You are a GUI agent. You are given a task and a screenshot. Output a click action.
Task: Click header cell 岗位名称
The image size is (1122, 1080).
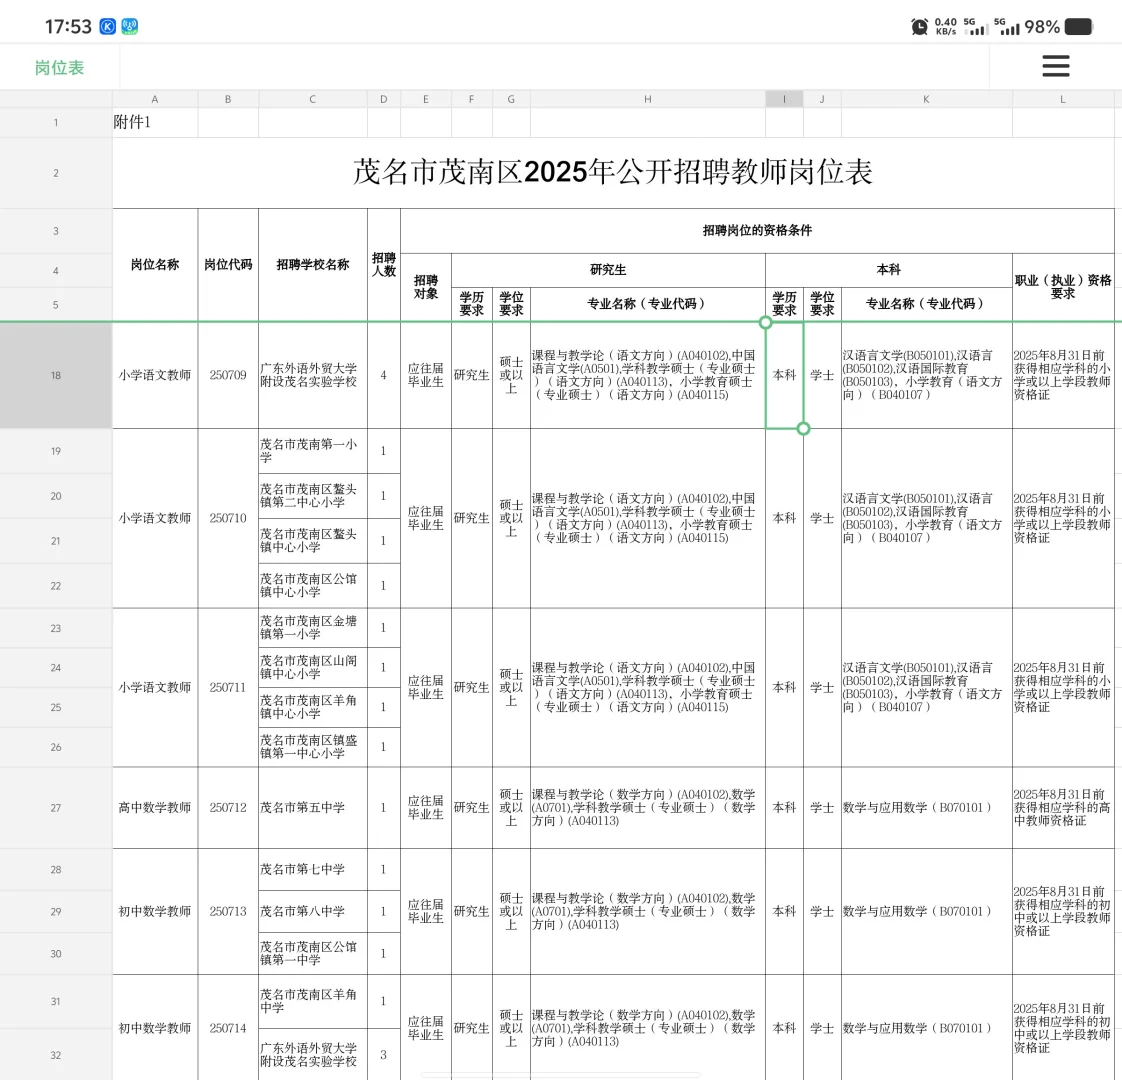click(155, 265)
